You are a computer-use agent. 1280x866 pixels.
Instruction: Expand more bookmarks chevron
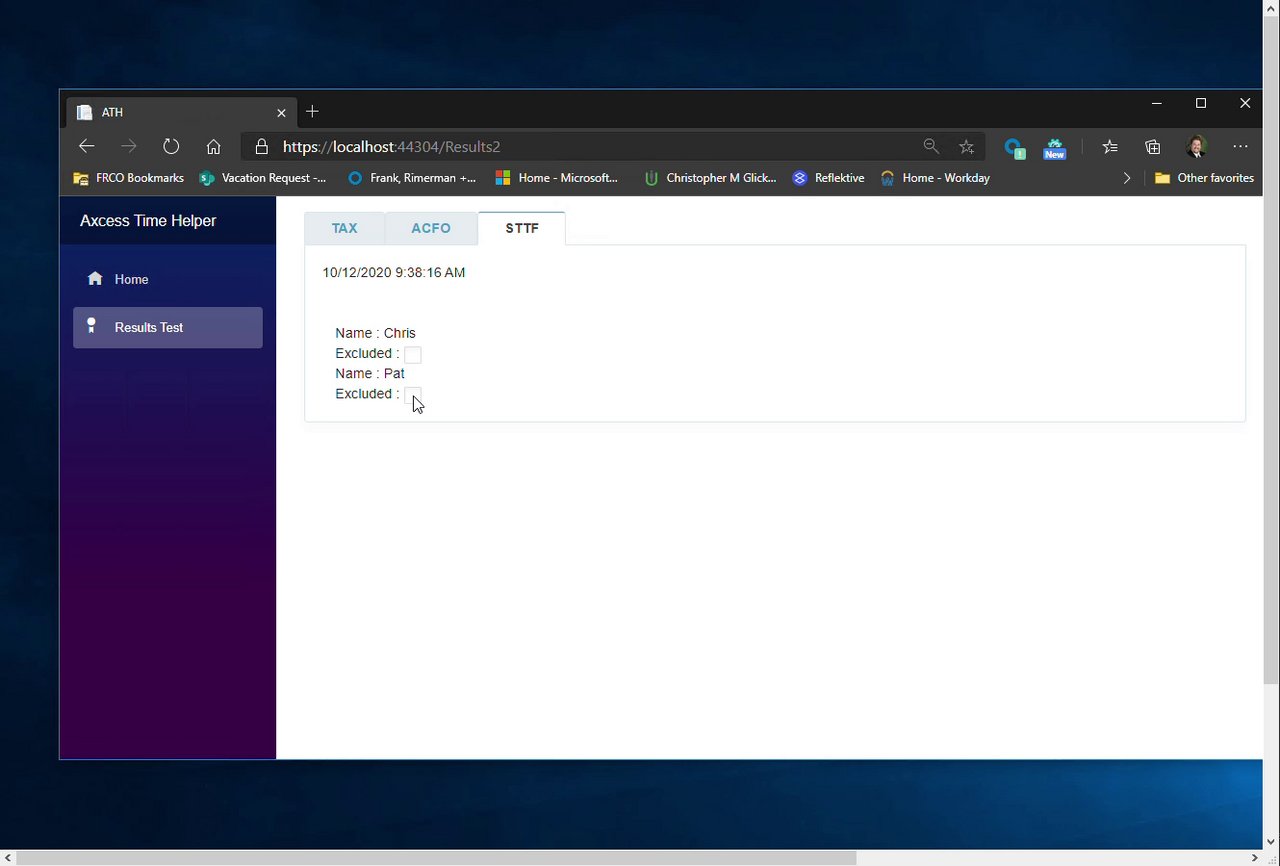point(1127,178)
